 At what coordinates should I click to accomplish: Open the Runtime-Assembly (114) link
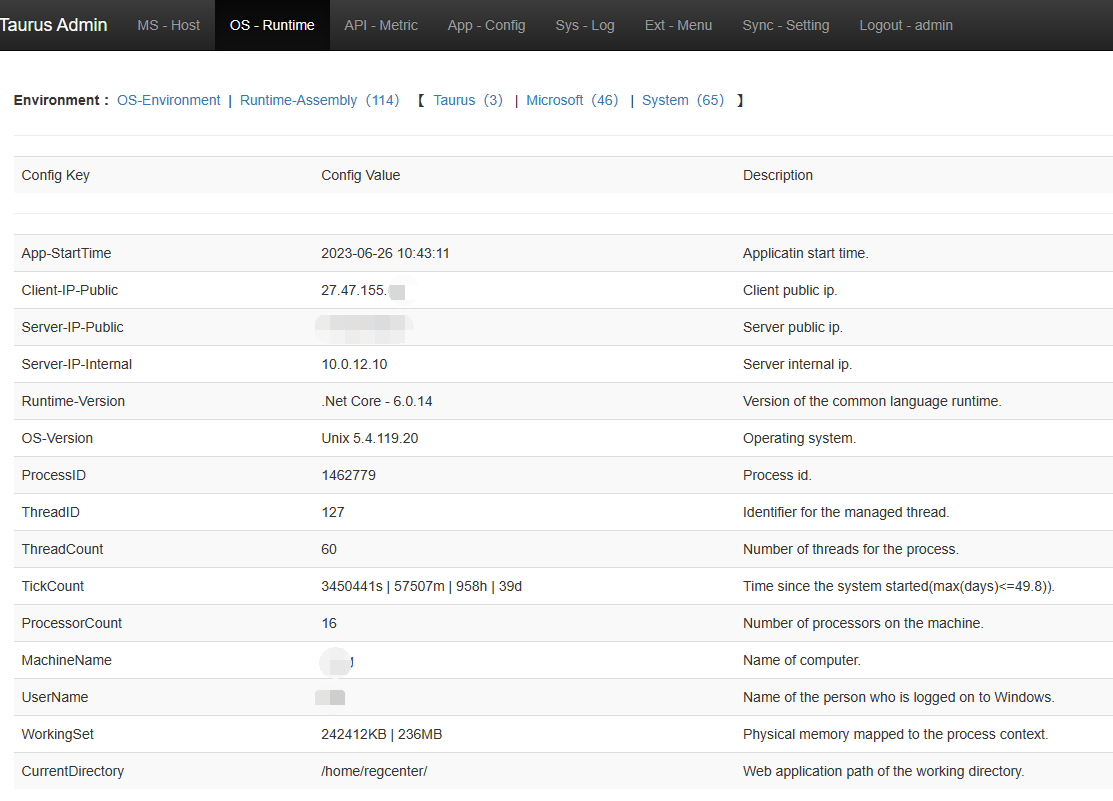(x=319, y=100)
